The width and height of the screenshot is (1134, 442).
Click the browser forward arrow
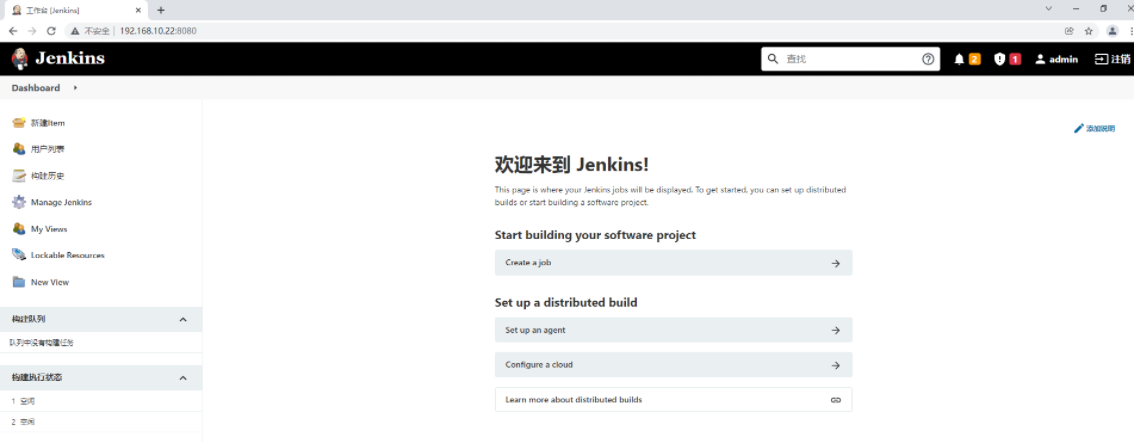click(x=32, y=31)
